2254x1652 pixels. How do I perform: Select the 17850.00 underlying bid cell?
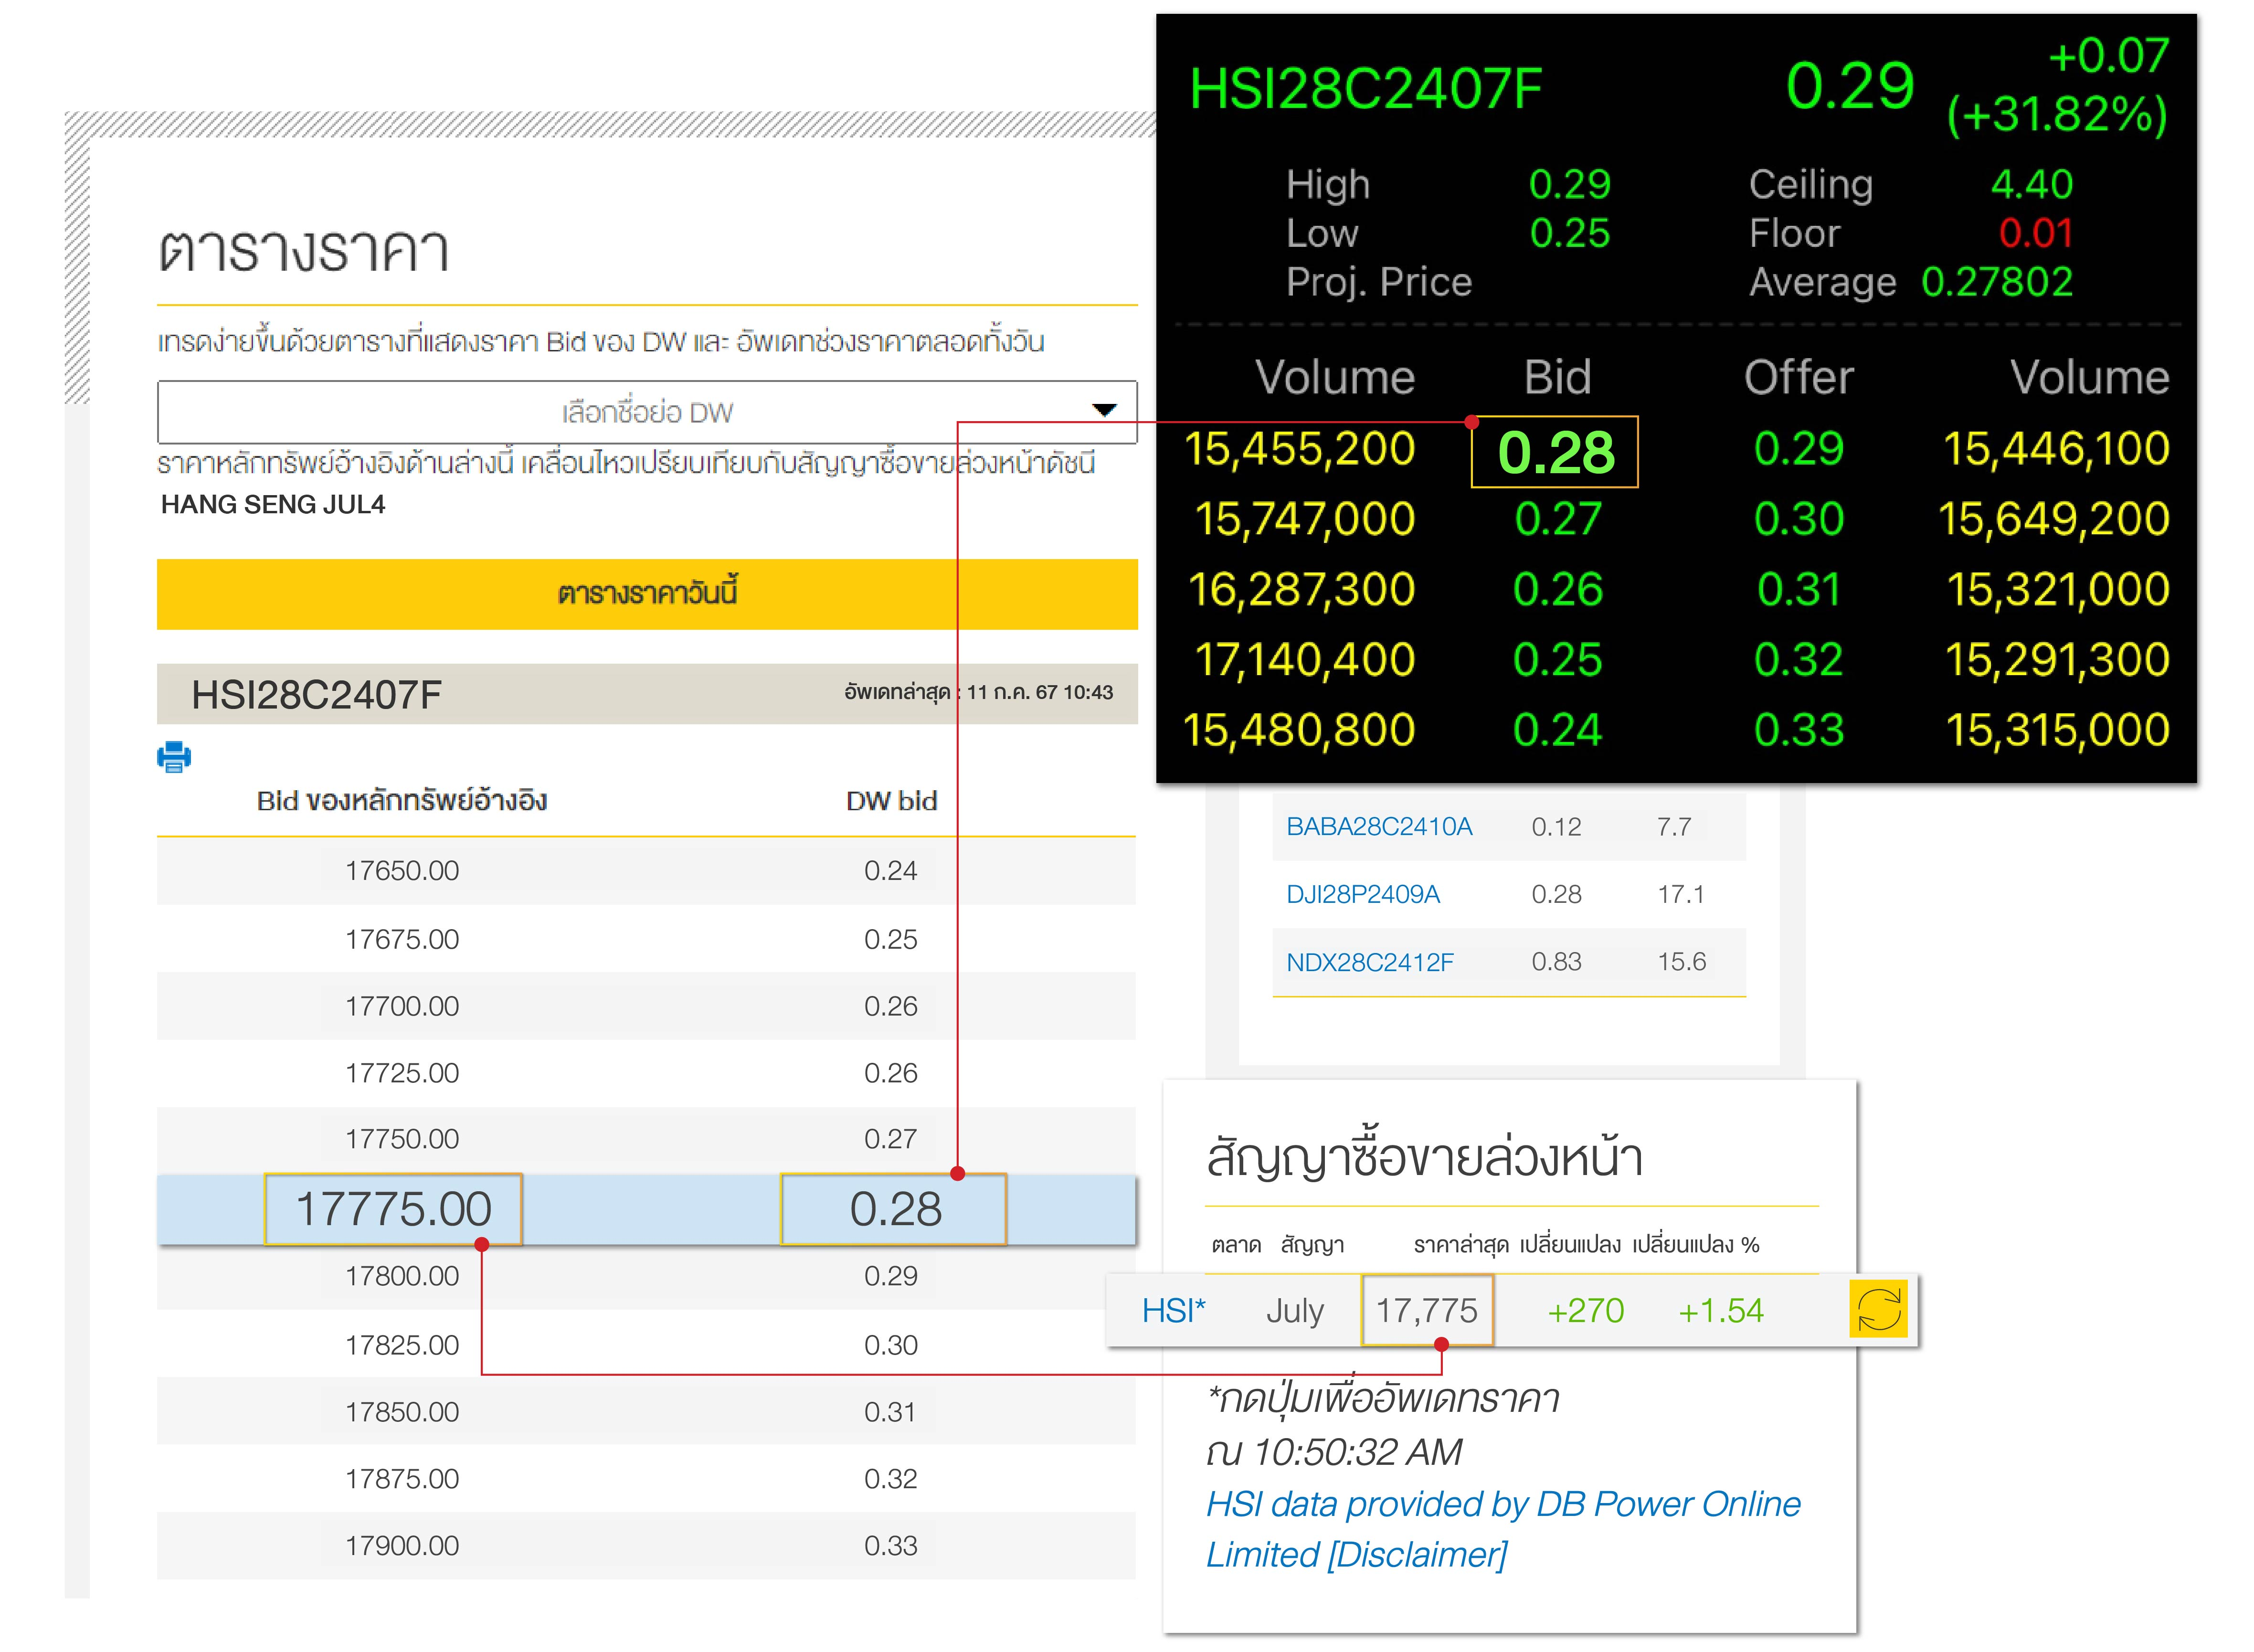pos(402,1412)
